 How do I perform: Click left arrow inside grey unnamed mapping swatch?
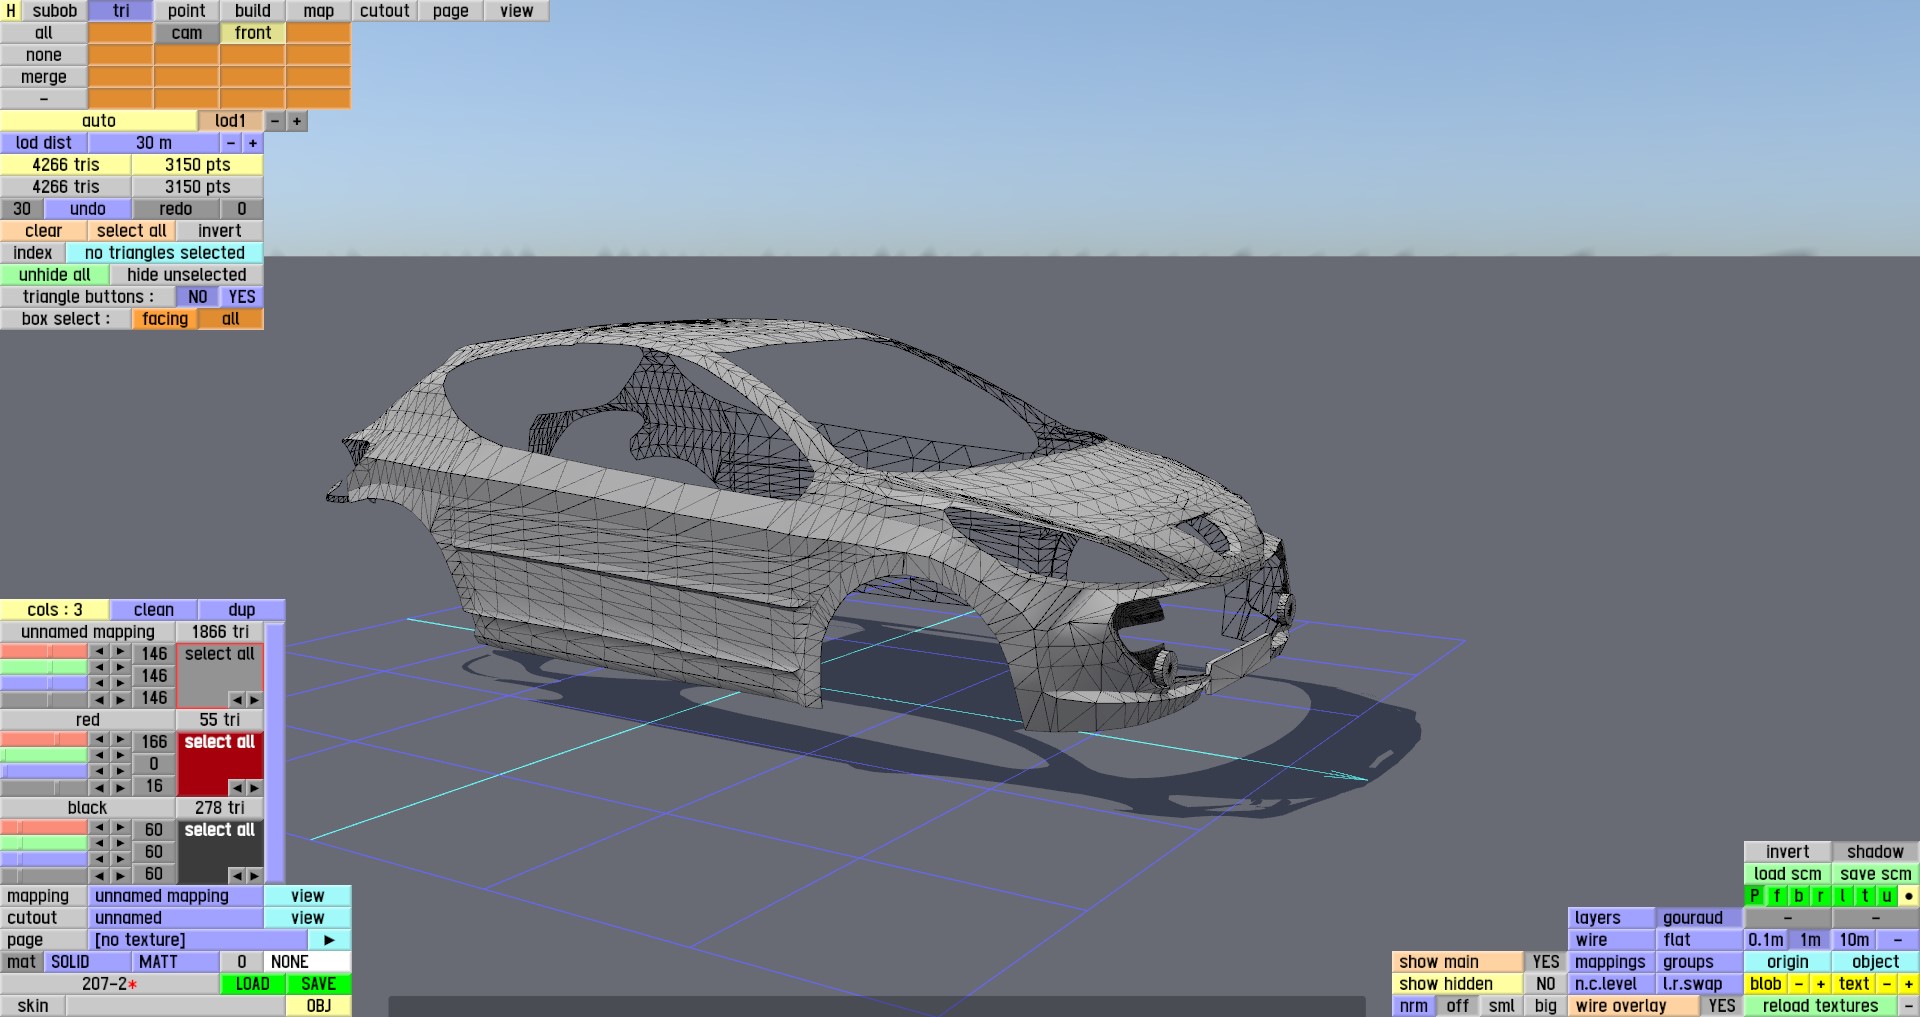click(x=236, y=700)
